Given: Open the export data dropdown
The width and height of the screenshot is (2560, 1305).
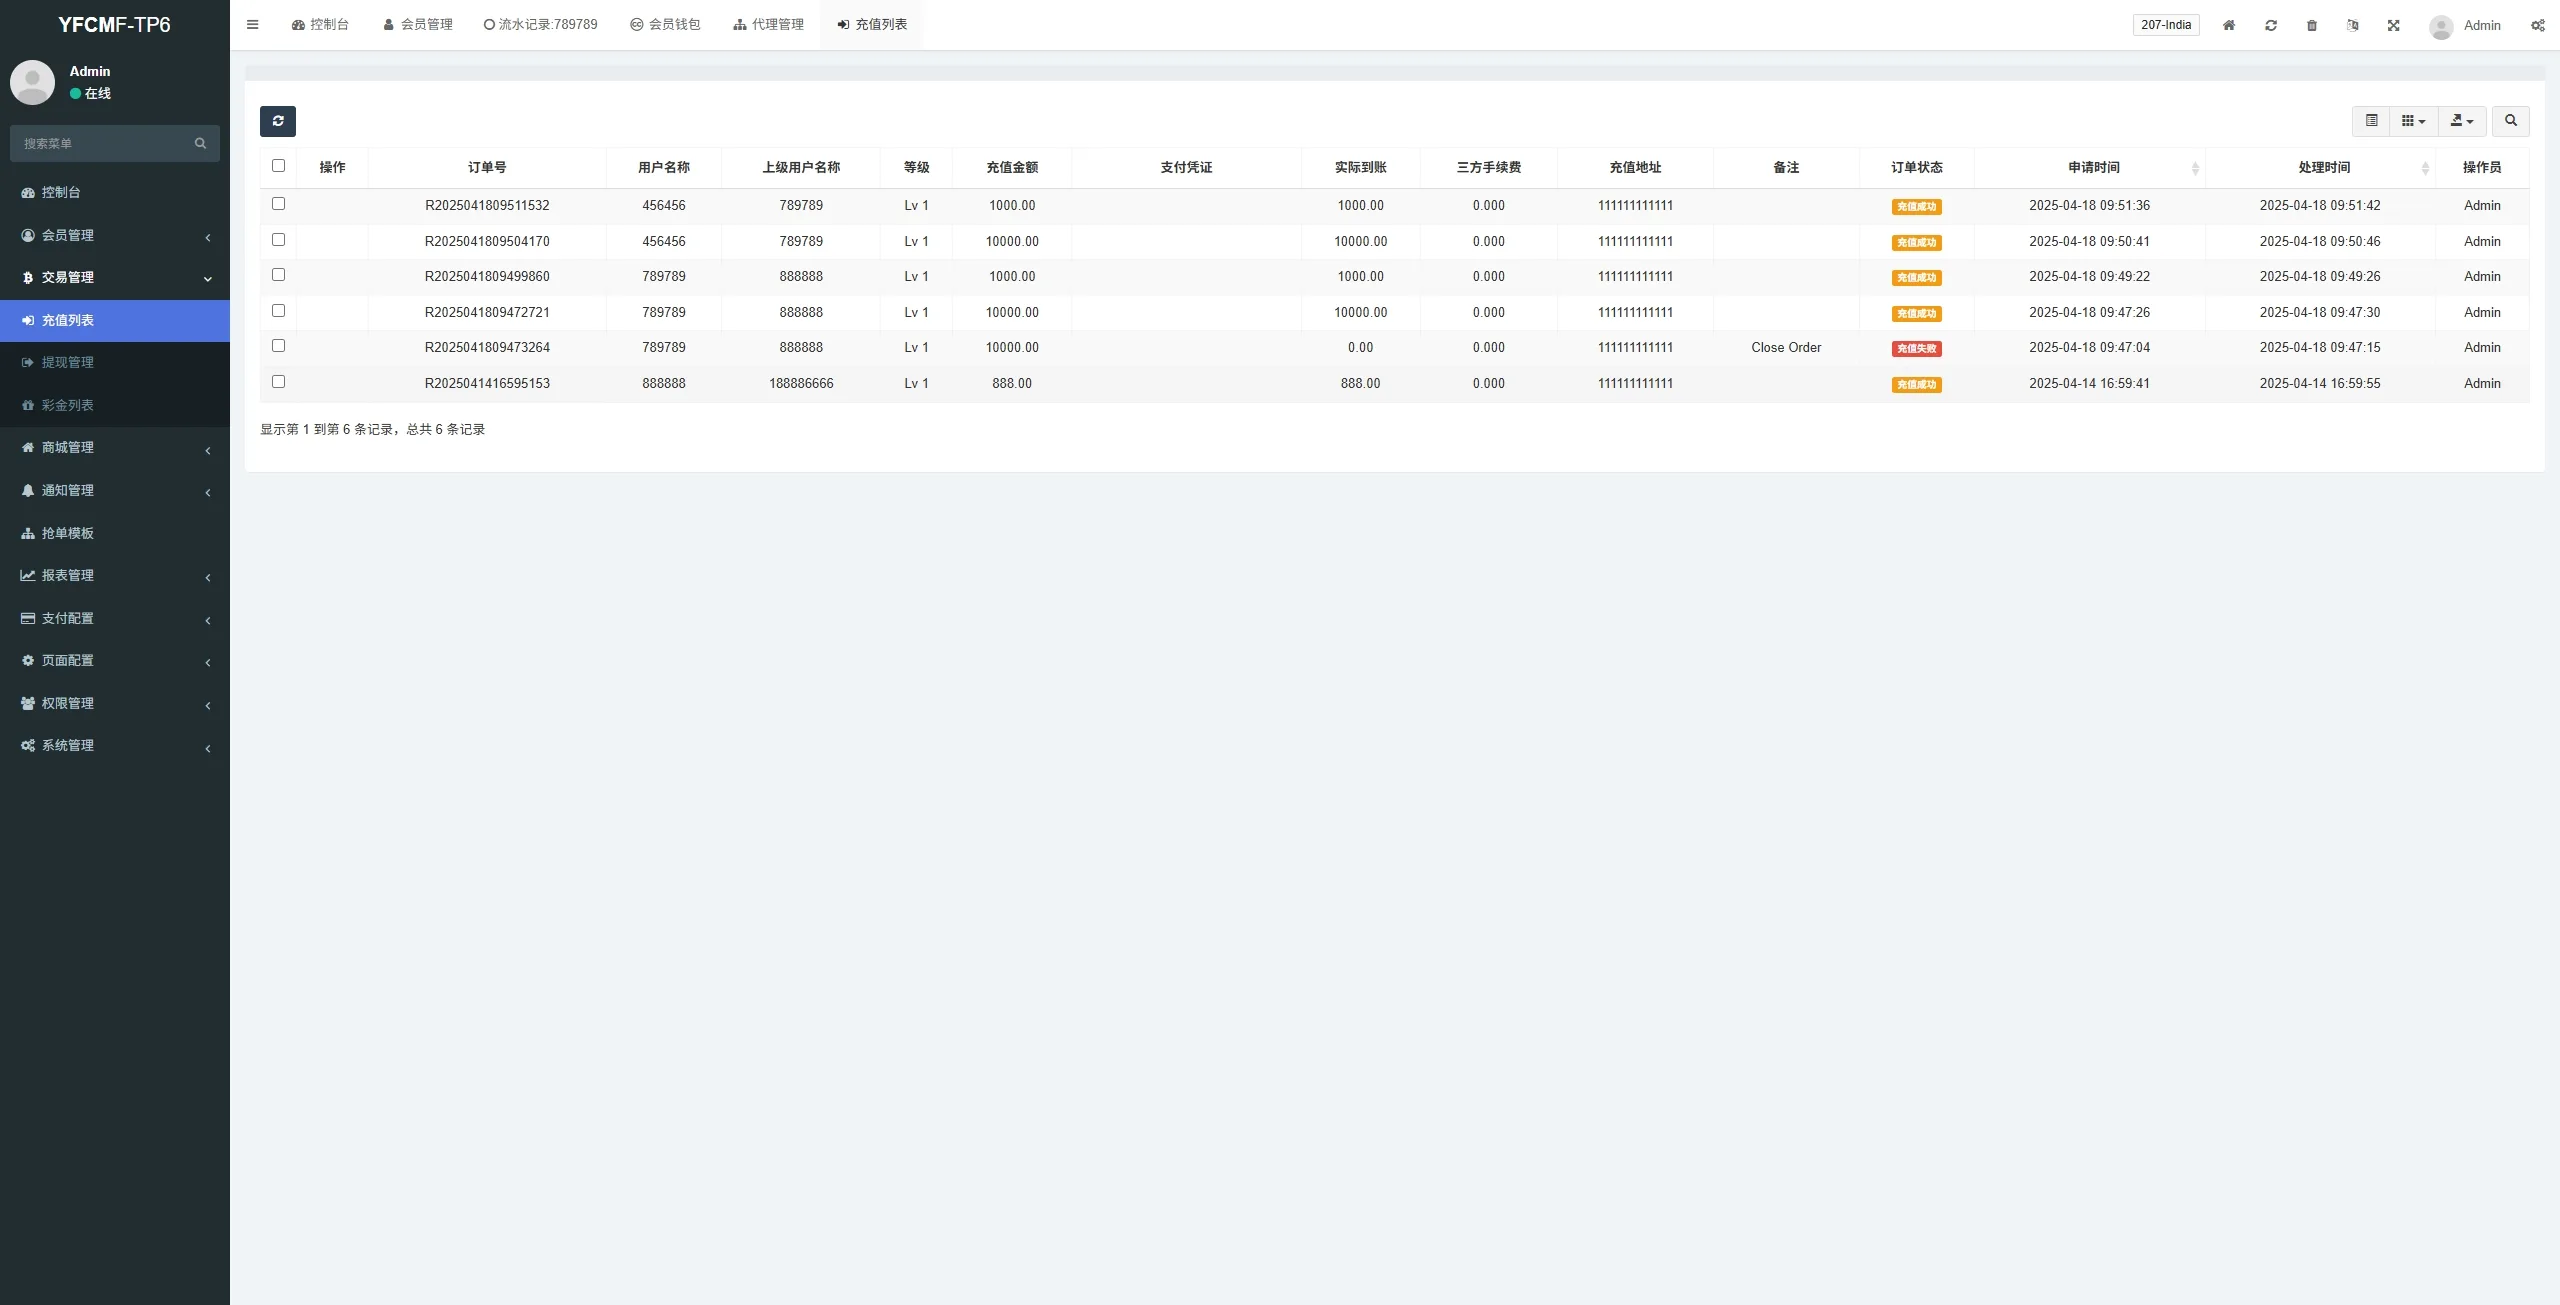Looking at the screenshot, I should 2462,121.
